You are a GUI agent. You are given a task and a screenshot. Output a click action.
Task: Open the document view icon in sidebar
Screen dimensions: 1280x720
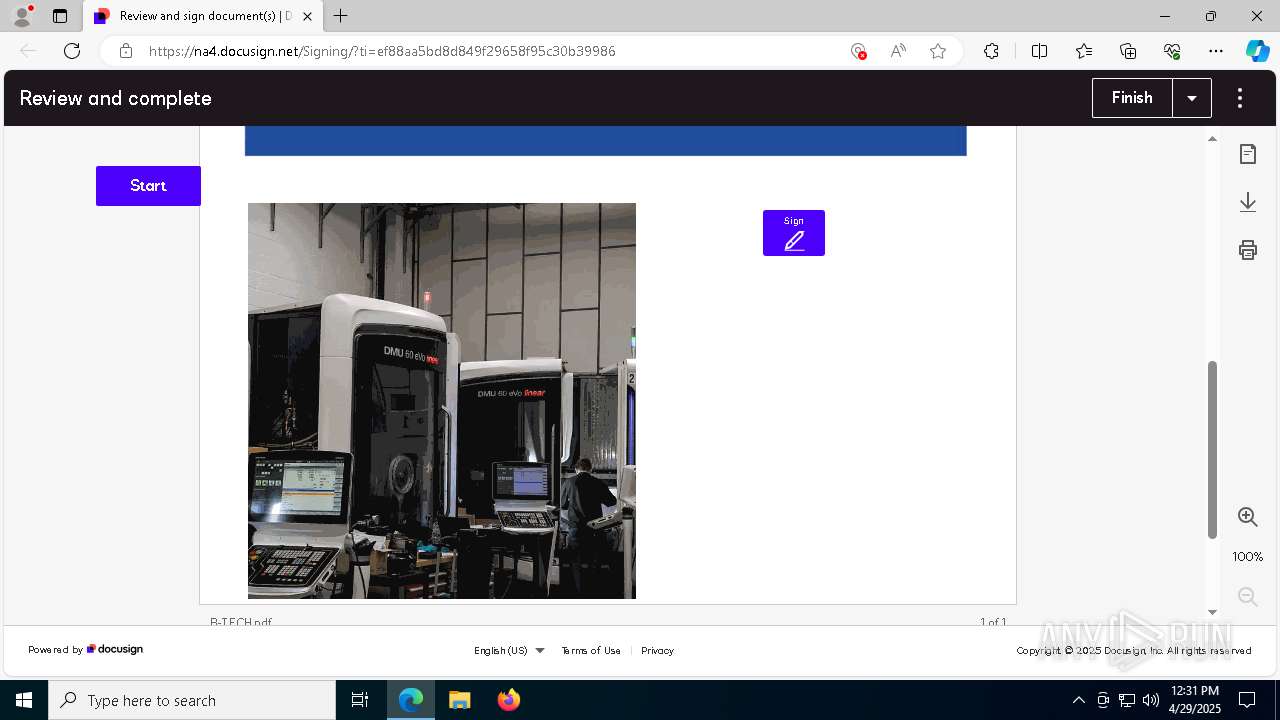1248,154
